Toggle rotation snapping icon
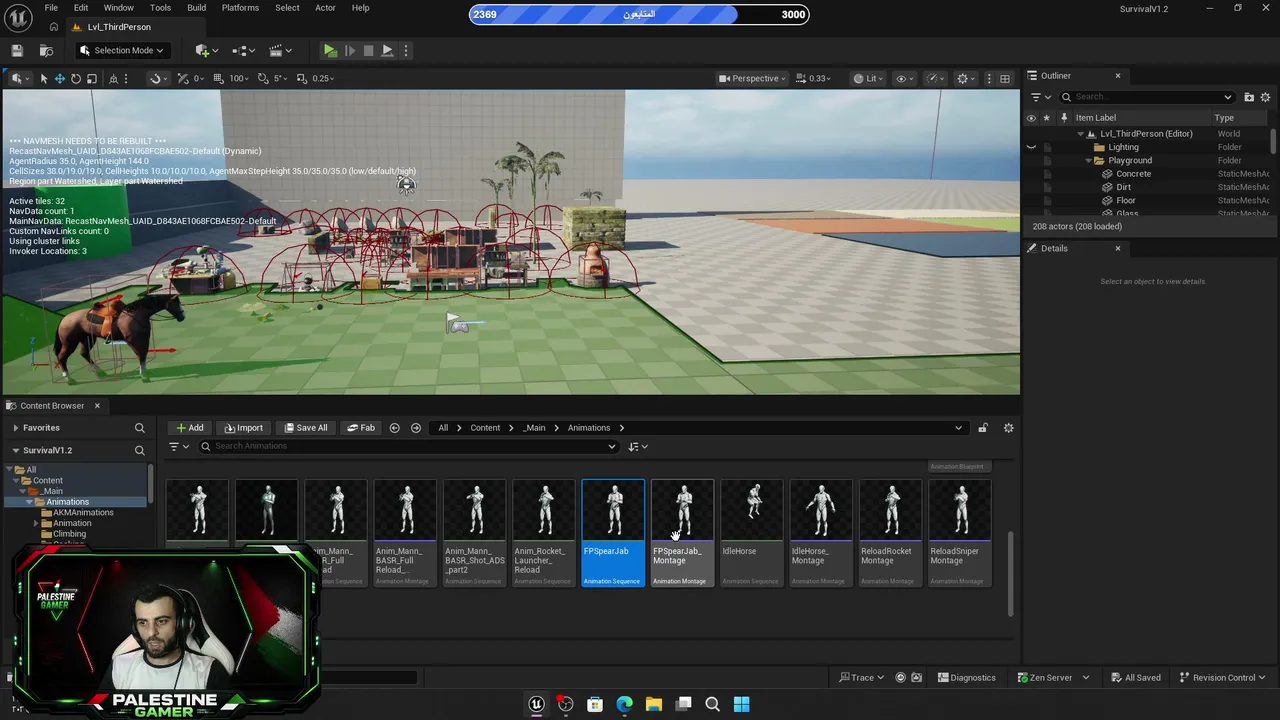Screen dimensions: 1280x720 pyautogui.click(x=263, y=78)
